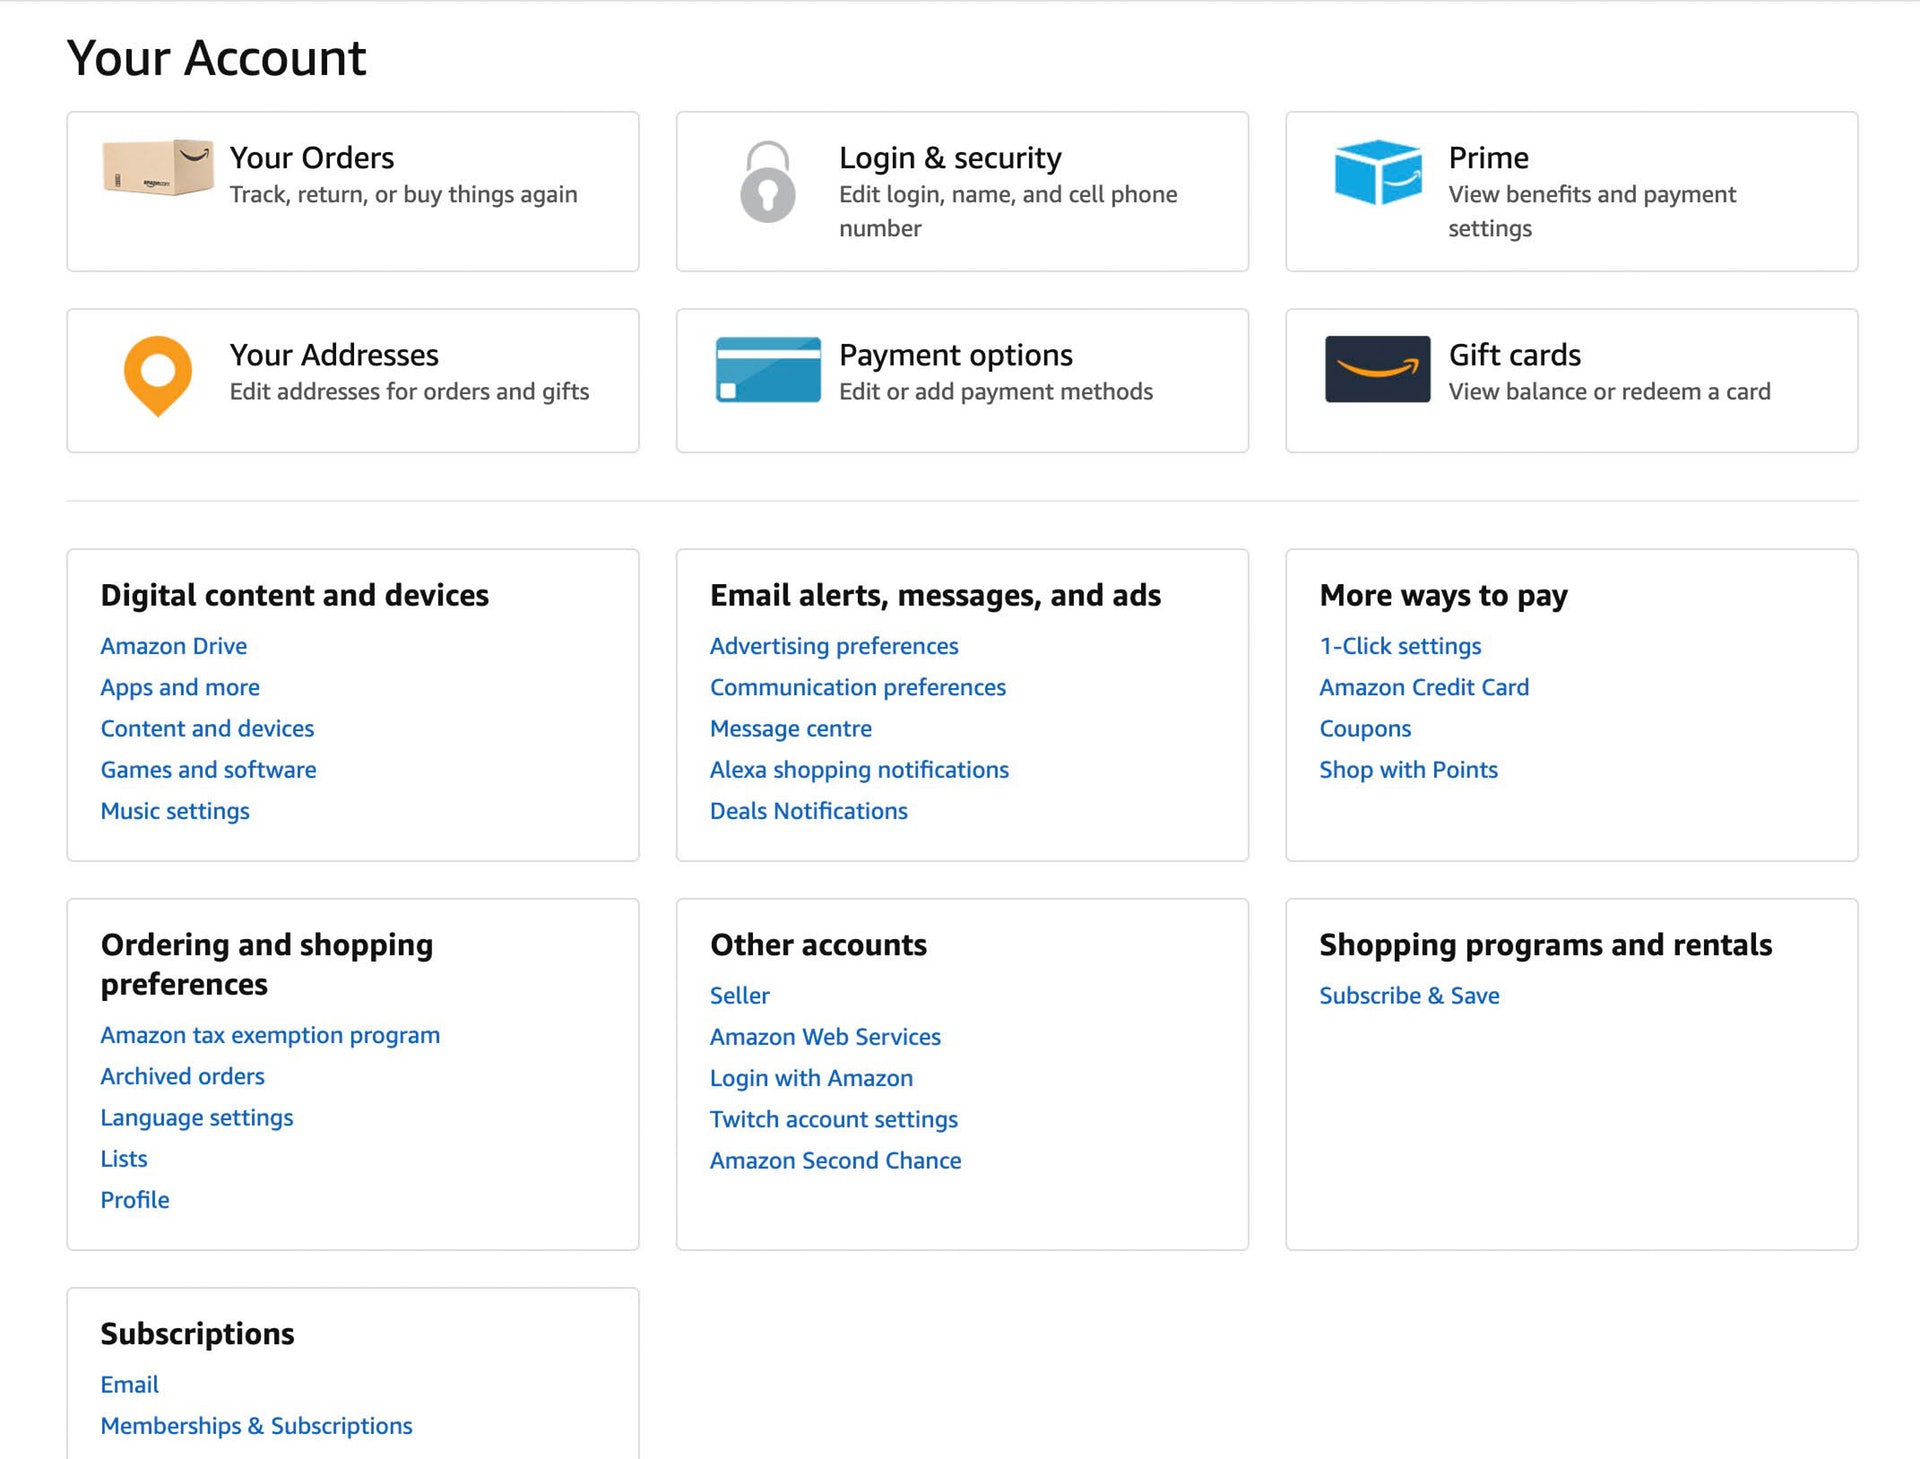Open Alexa shopping notifications

pos(858,768)
